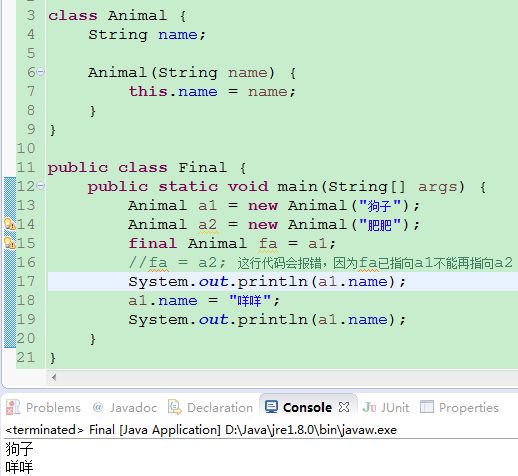Click the console output line 咩咩
Image resolution: width=518 pixels, height=476 pixels.
tap(19, 467)
